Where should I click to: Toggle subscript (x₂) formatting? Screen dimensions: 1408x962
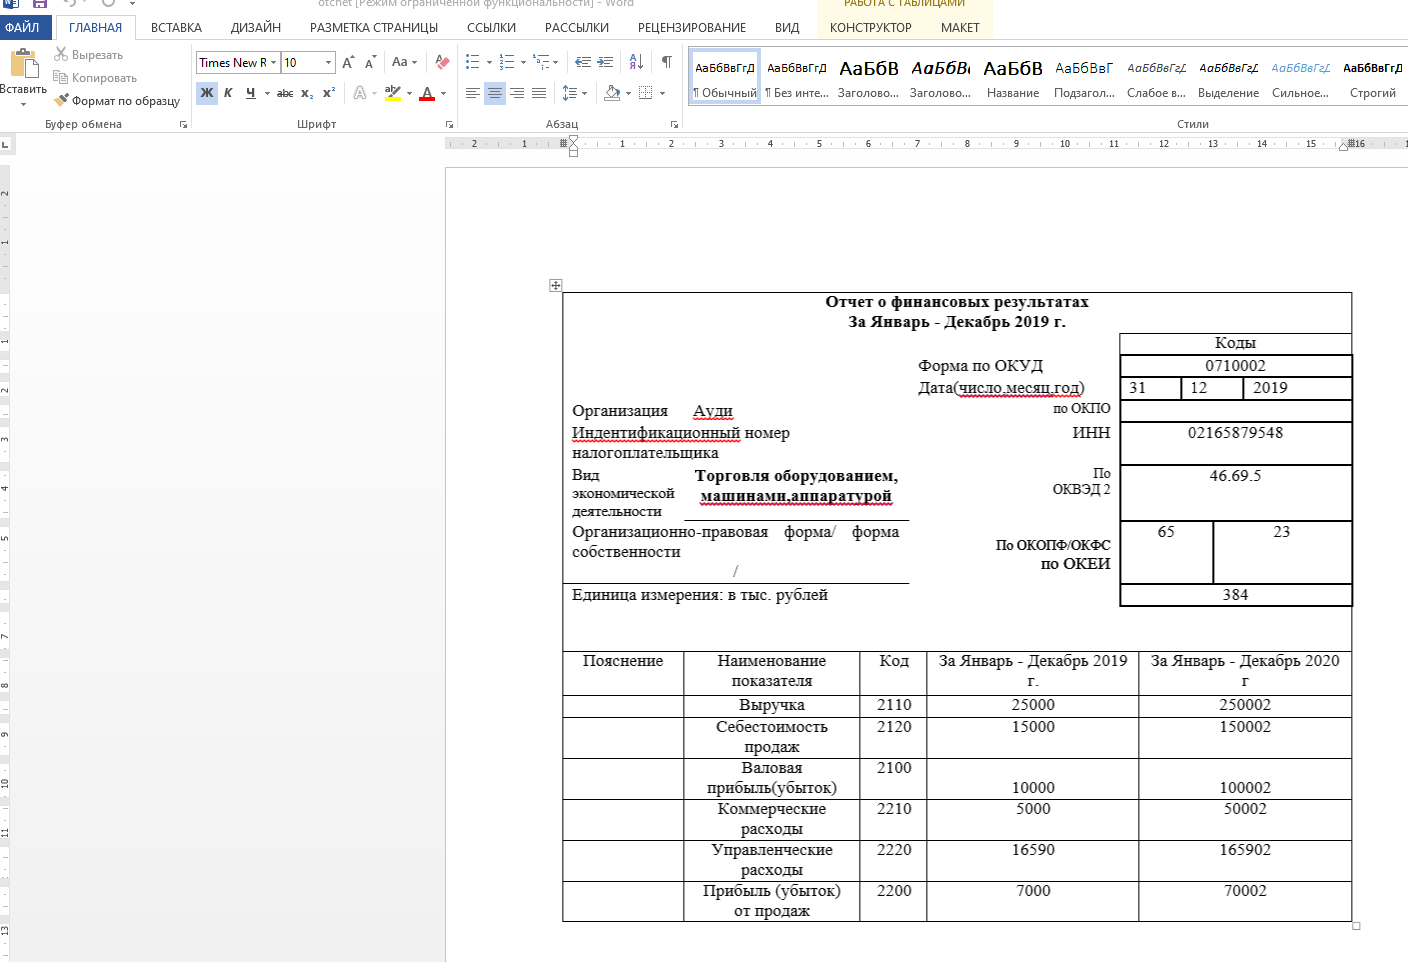(x=307, y=93)
